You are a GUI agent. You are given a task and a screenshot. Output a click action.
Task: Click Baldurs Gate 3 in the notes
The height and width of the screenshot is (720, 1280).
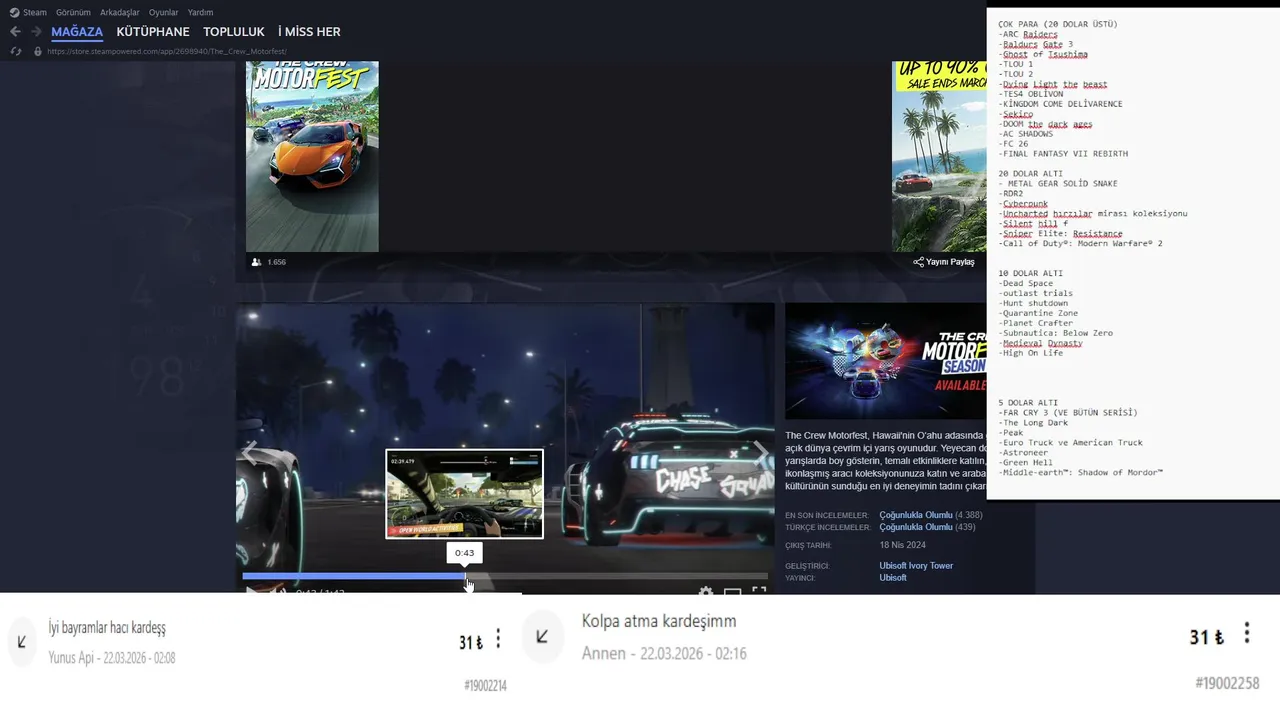tap(1035, 44)
